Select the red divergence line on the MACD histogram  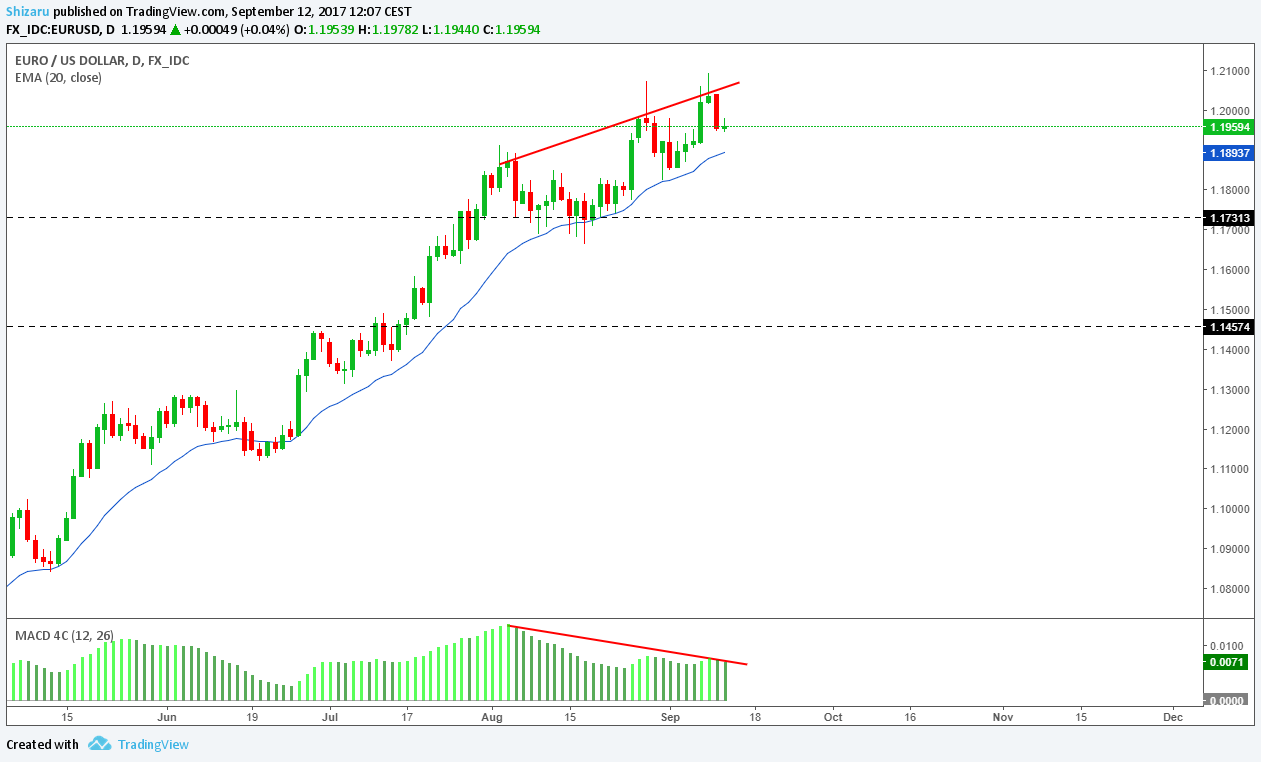point(627,645)
